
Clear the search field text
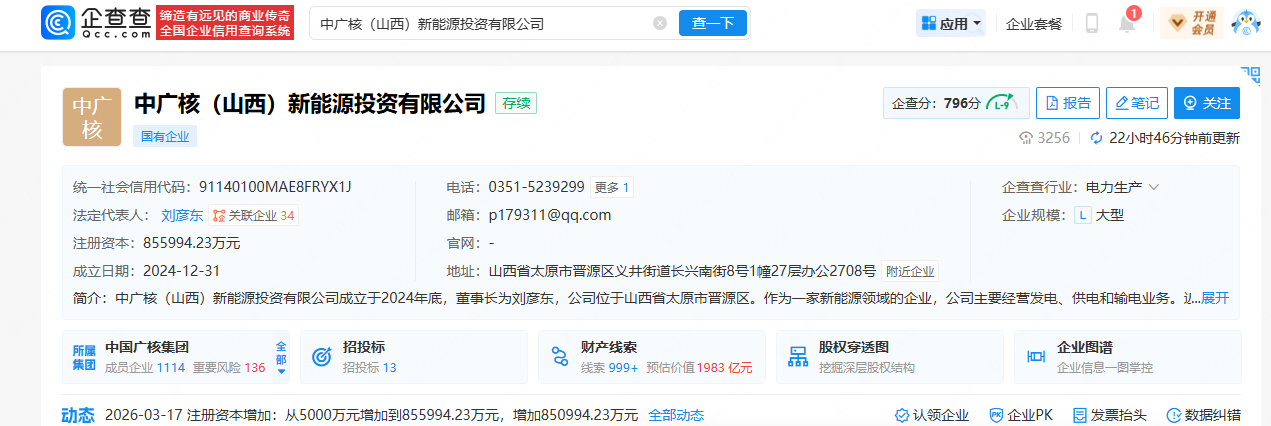(659, 24)
